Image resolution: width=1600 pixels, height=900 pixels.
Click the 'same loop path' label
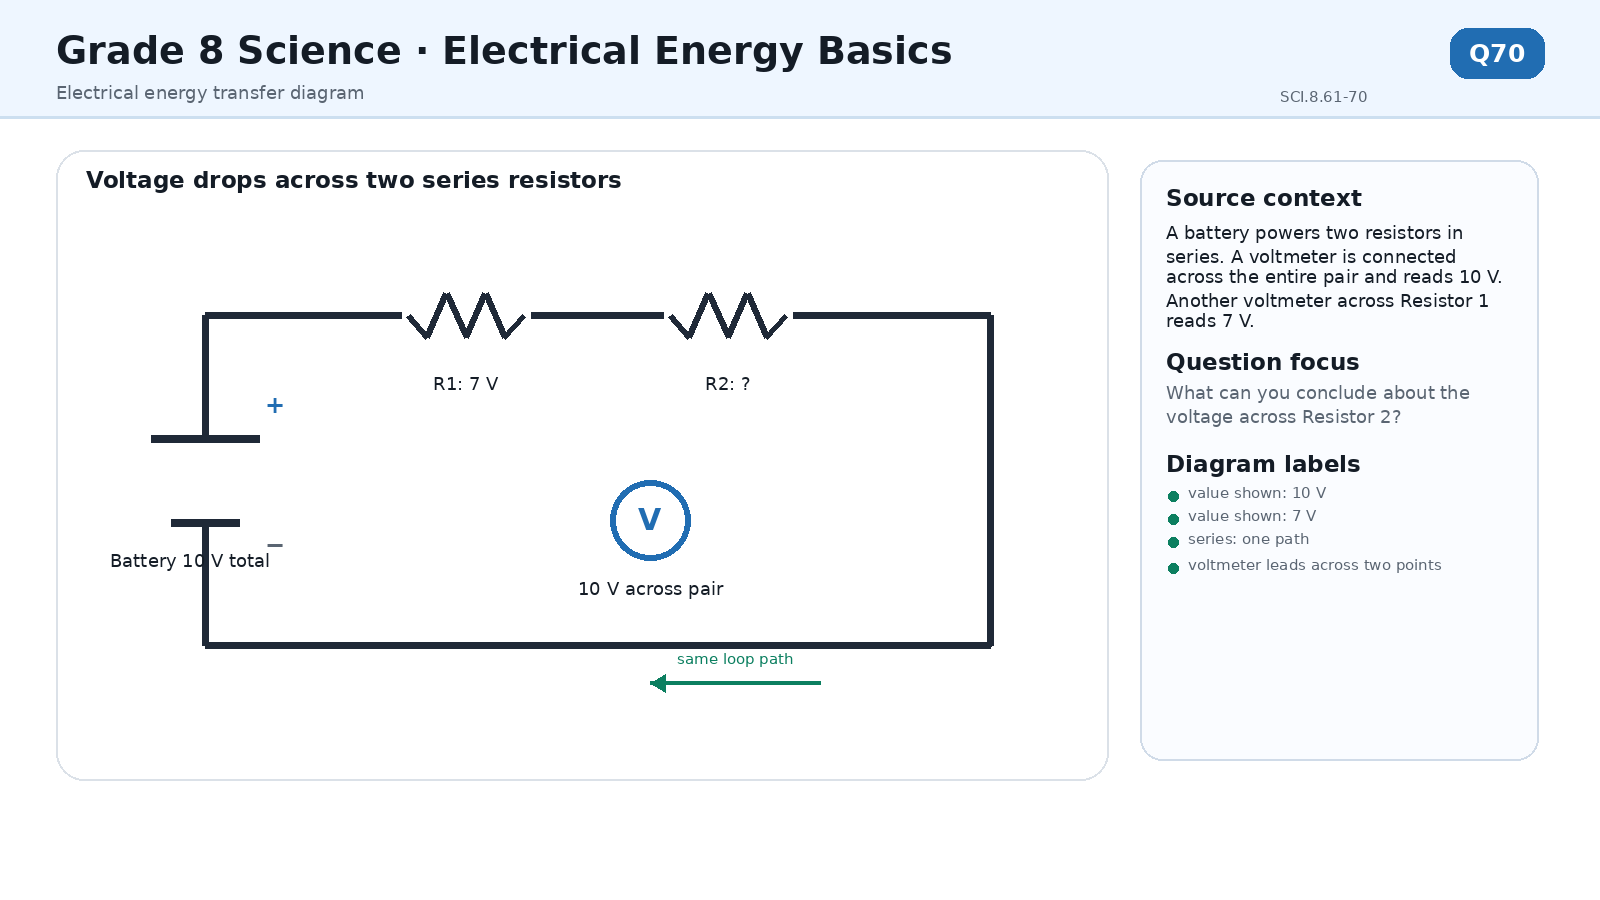[735, 659]
